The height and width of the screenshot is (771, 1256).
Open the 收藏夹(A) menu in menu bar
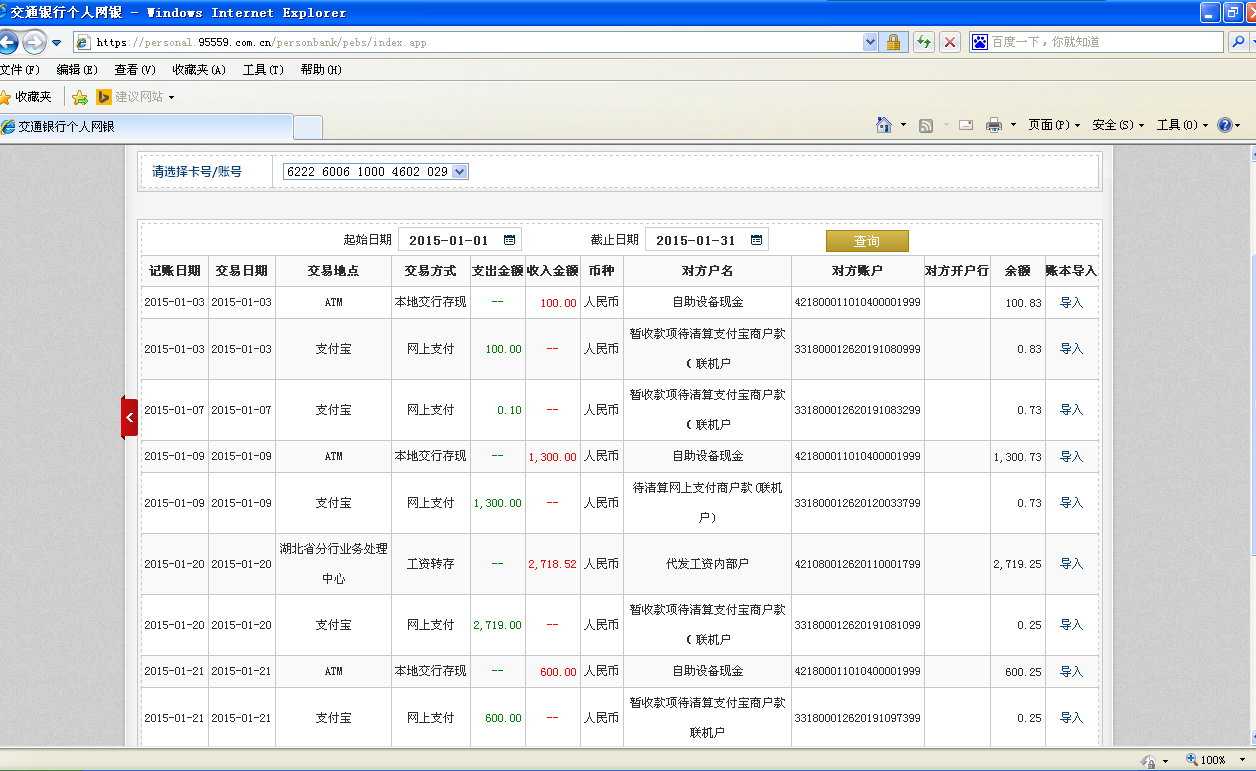(x=198, y=70)
